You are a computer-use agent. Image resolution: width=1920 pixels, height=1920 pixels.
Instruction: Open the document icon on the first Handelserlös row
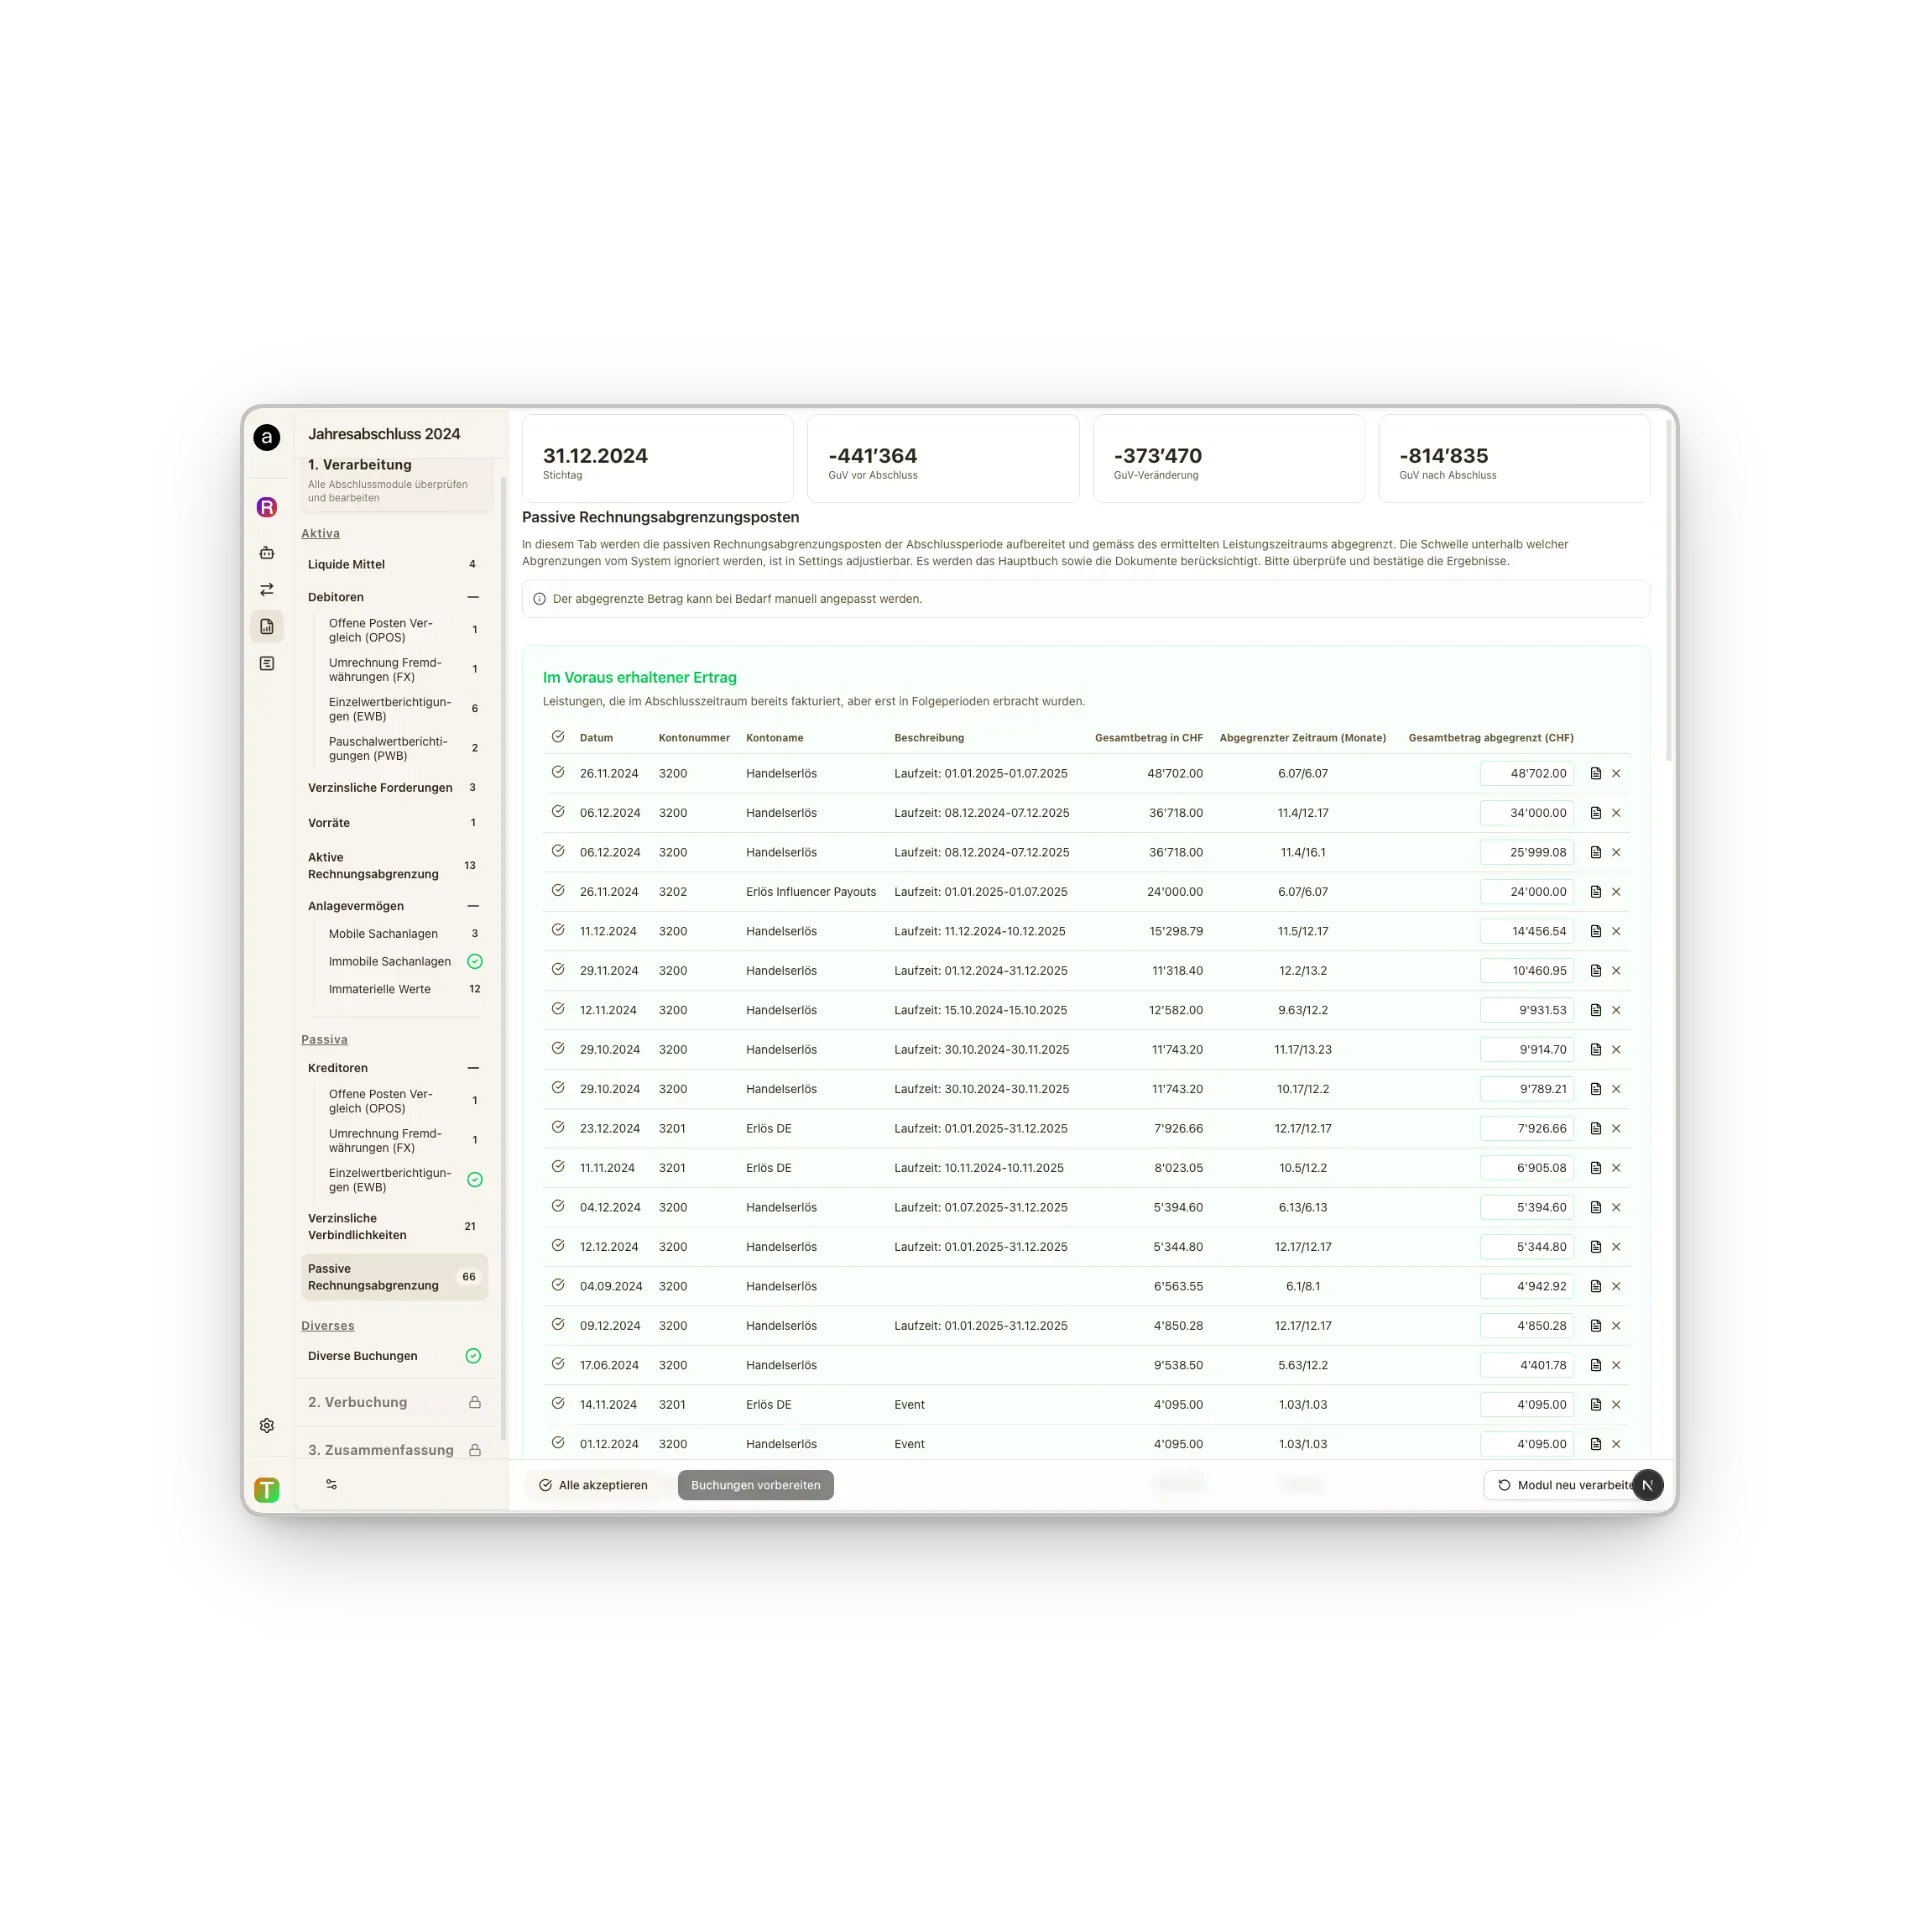tap(1595, 773)
